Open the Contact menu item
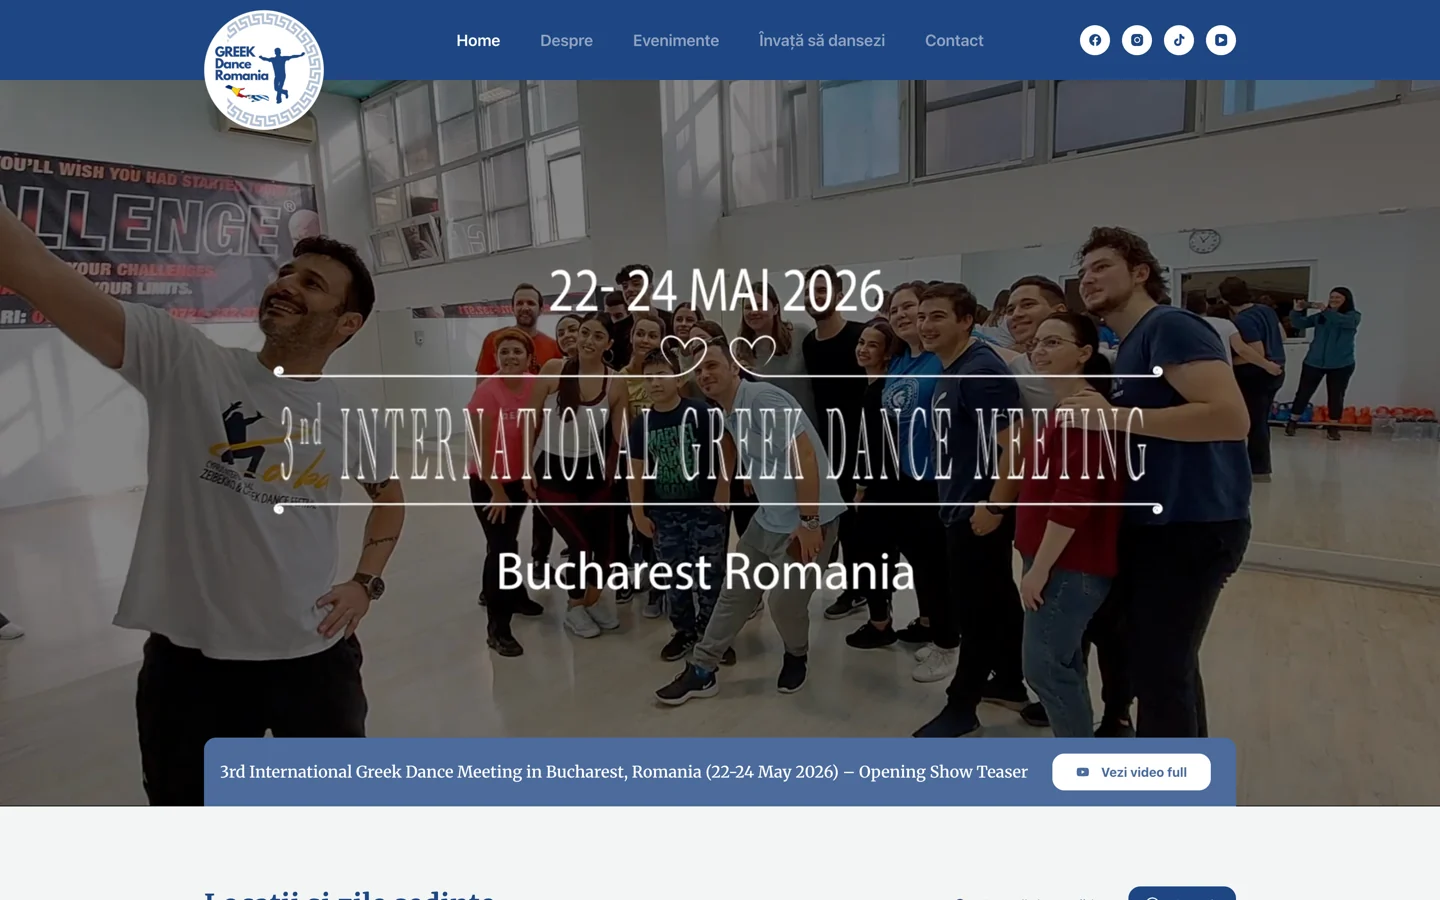This screenshot has height=900, width=1440. pyautogui.click(x=954, y=41)
